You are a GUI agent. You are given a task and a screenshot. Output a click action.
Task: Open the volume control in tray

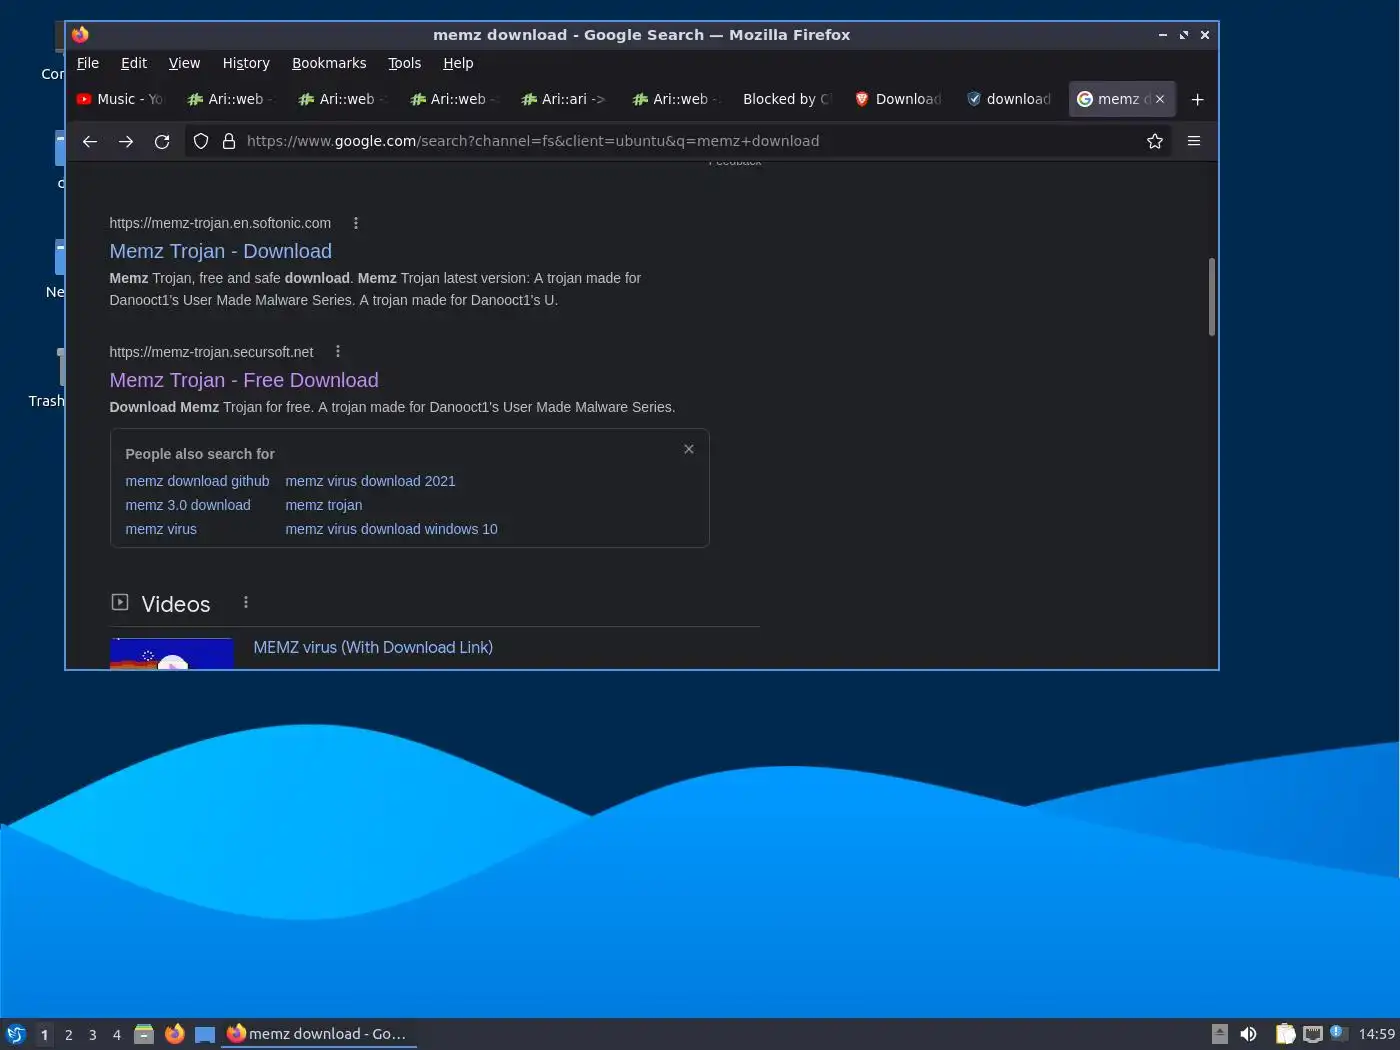[1248, 1034]
